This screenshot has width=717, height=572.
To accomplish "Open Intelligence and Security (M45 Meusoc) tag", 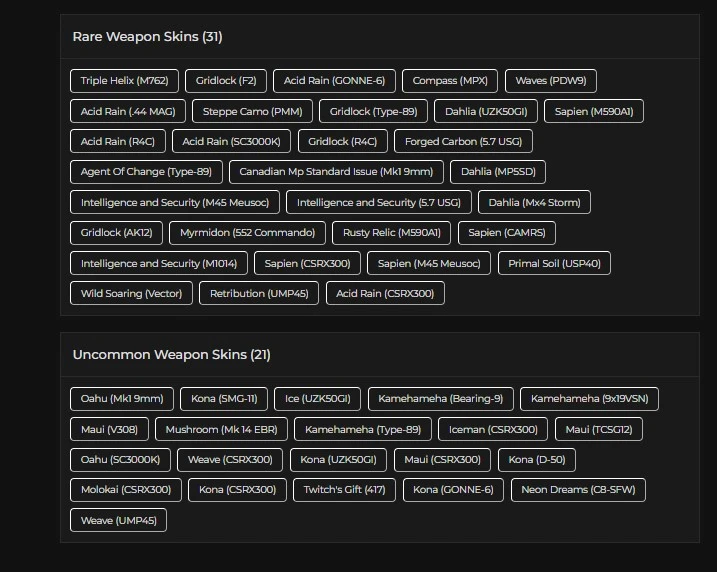I will coord(175,202).
